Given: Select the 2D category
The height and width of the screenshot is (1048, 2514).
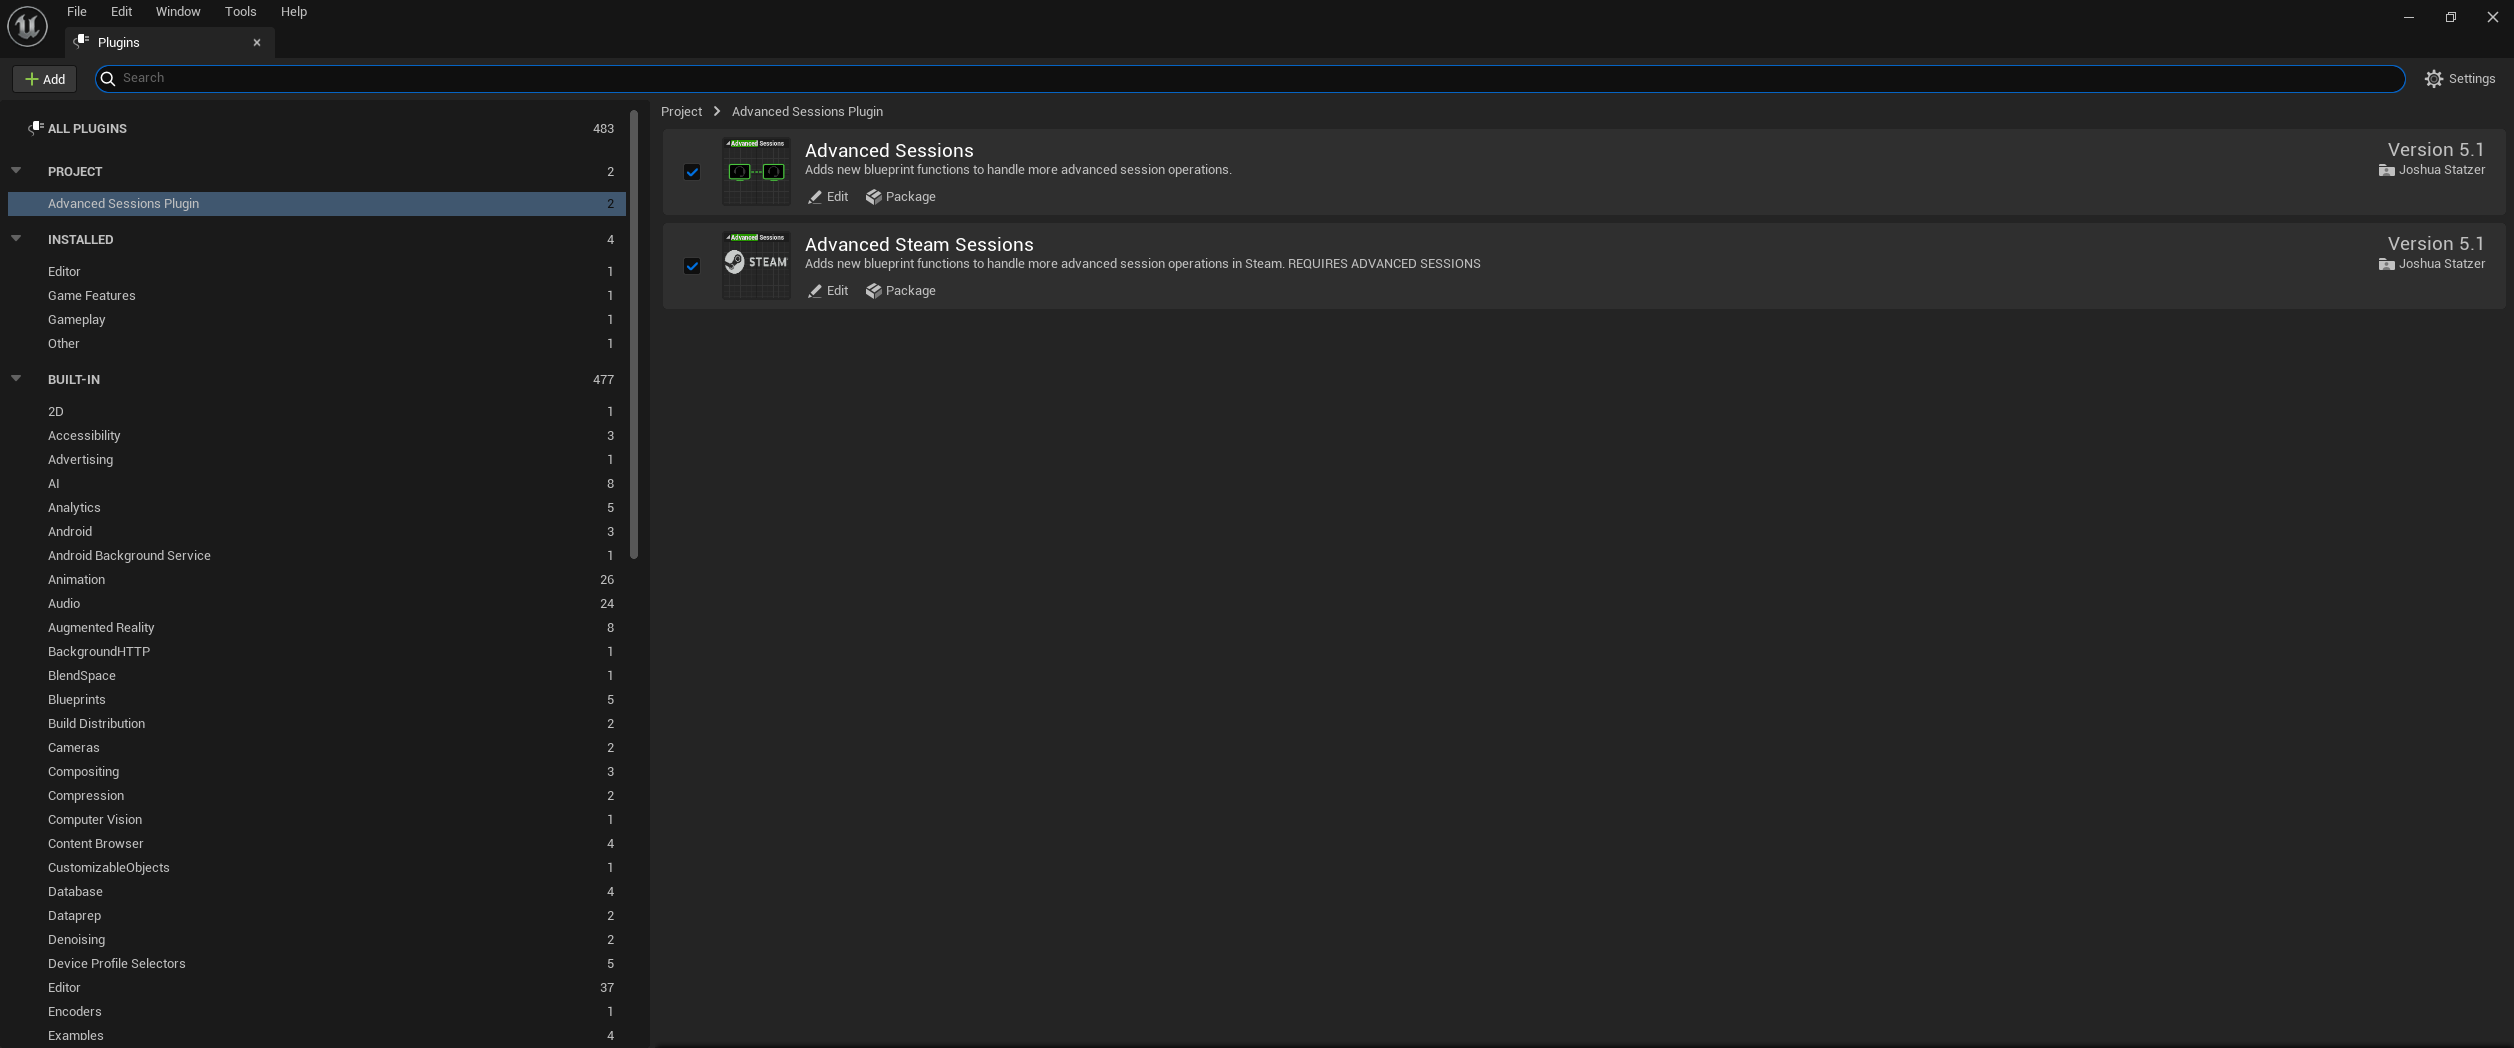Looking at the screenshot, I should click(x=317, y=412).
